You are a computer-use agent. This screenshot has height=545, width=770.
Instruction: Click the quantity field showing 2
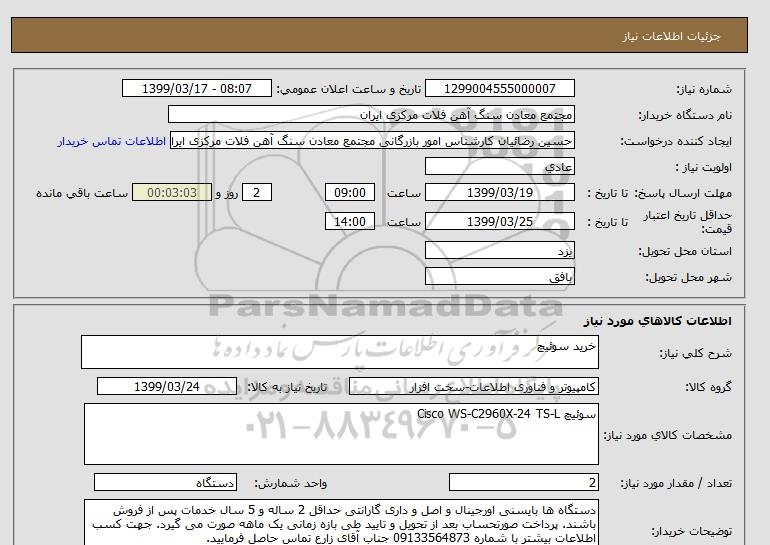pyautogui.click(x=523, y=483)
